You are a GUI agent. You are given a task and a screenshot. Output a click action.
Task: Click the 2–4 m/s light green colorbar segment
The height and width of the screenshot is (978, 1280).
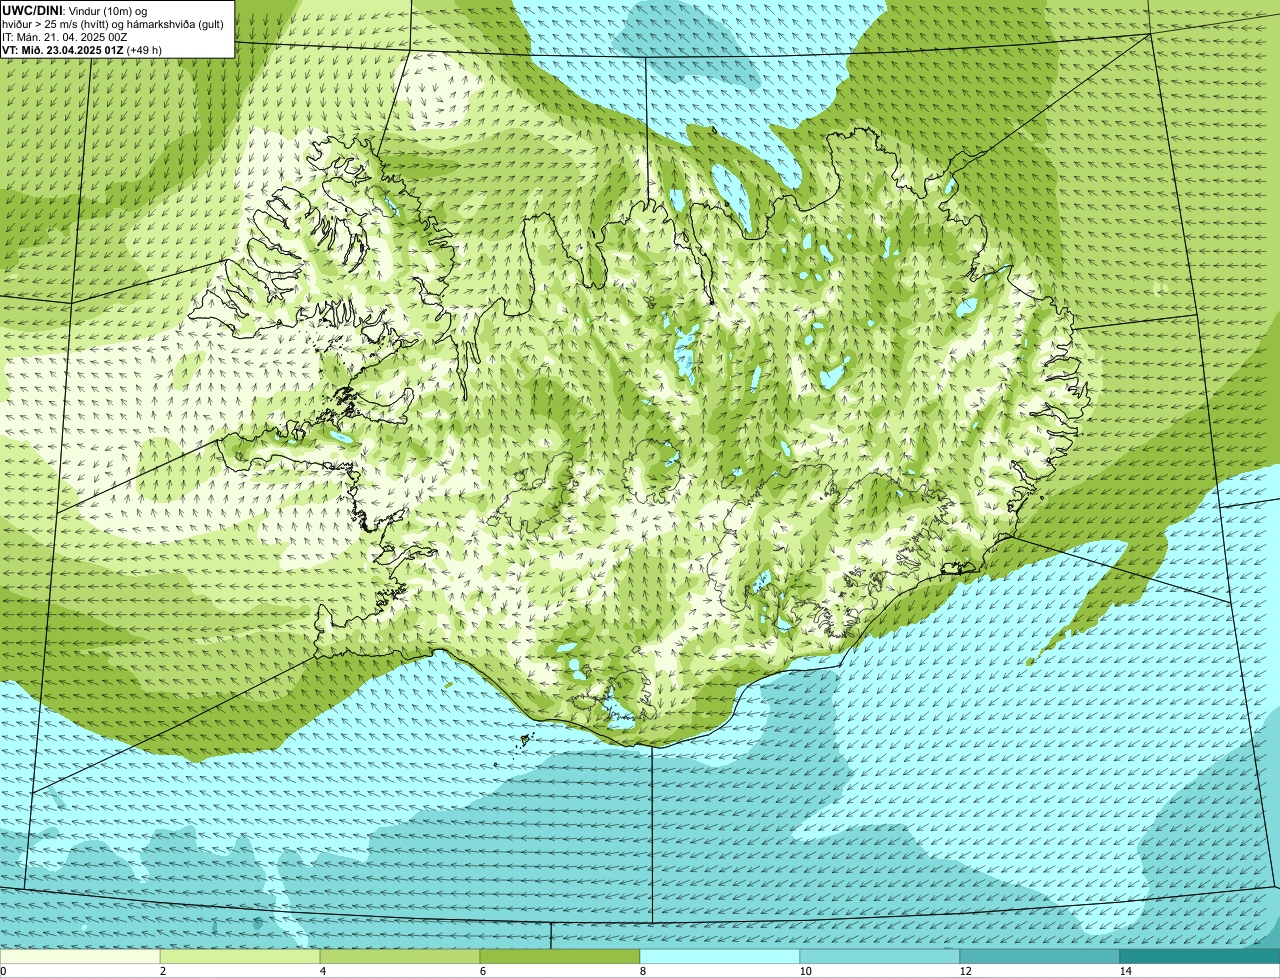pos(240,957)
